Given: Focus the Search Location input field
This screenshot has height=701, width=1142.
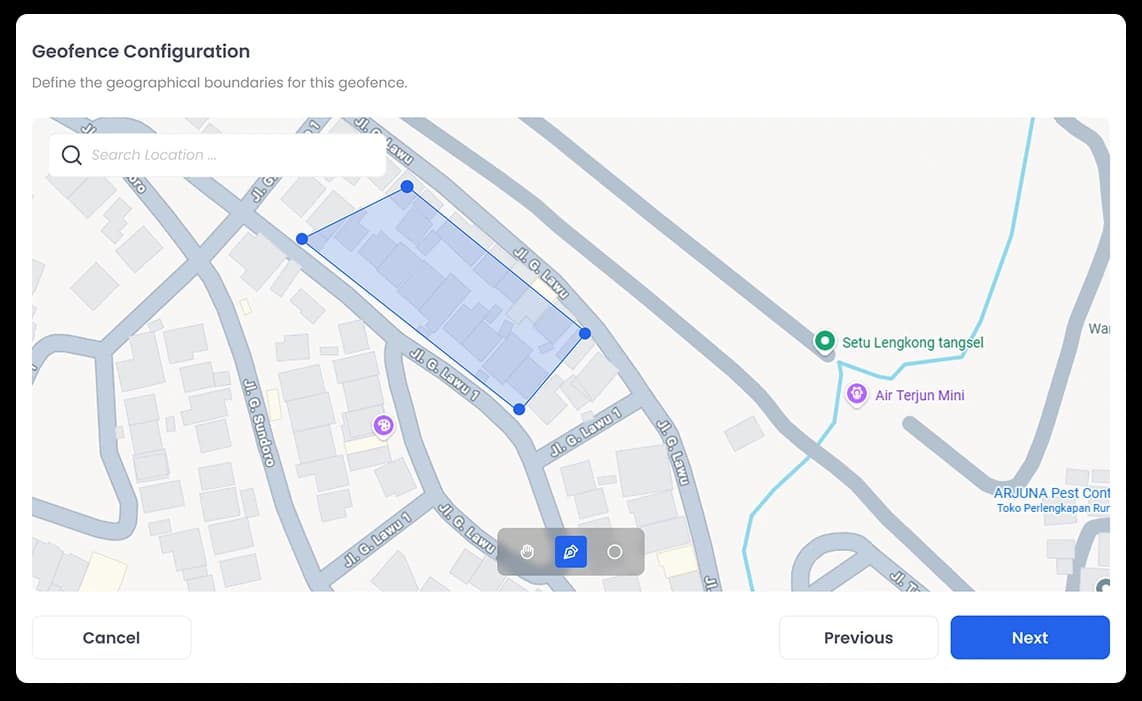Looking at the screenshot, I should pyautogui.click(x=218, y=155).
